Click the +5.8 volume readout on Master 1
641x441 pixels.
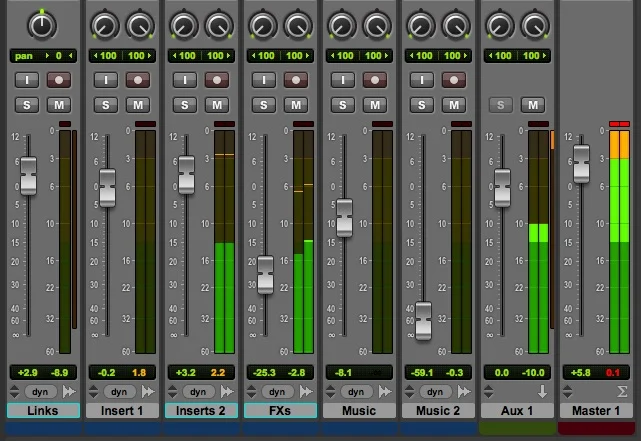580,372
